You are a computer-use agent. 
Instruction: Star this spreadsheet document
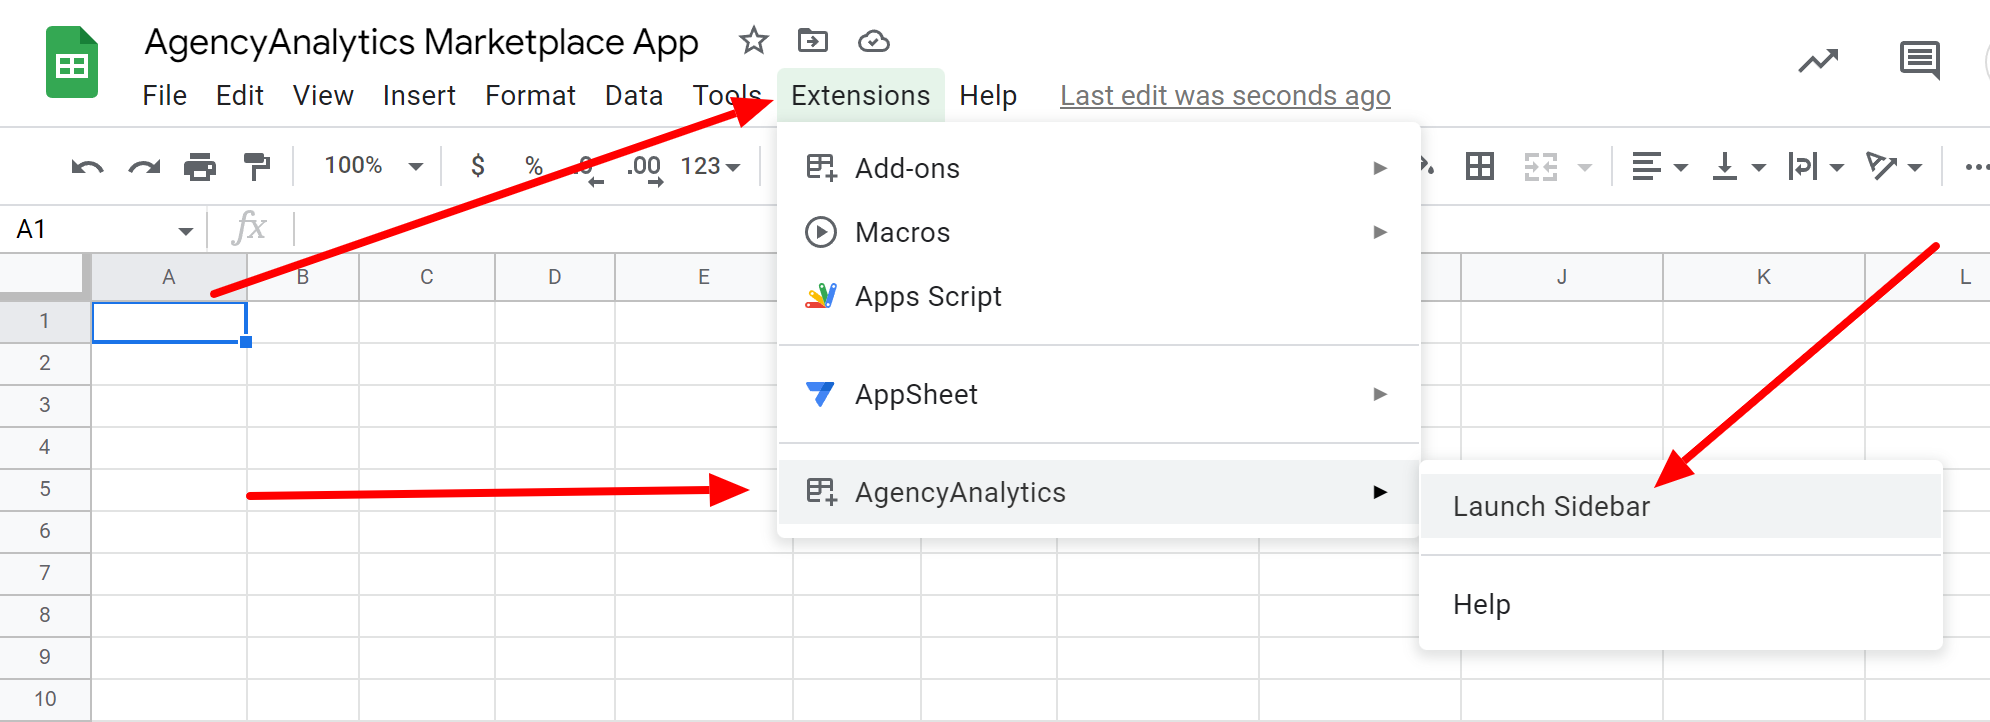point(753,41)
